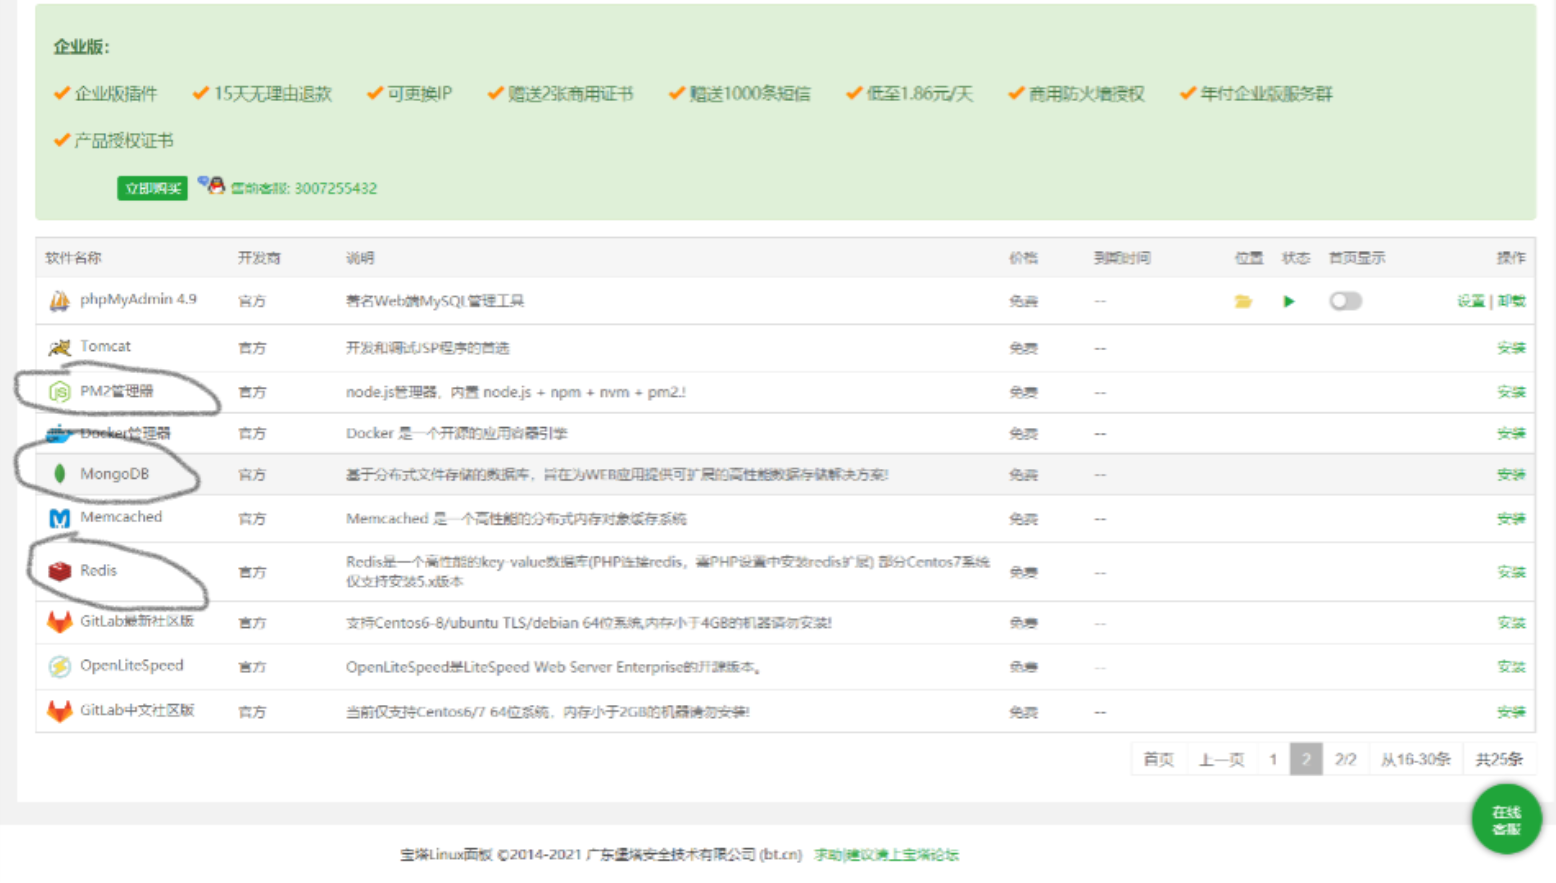Click the Docker whale icon
1556x883 pixels.
(x=59, y=434)
